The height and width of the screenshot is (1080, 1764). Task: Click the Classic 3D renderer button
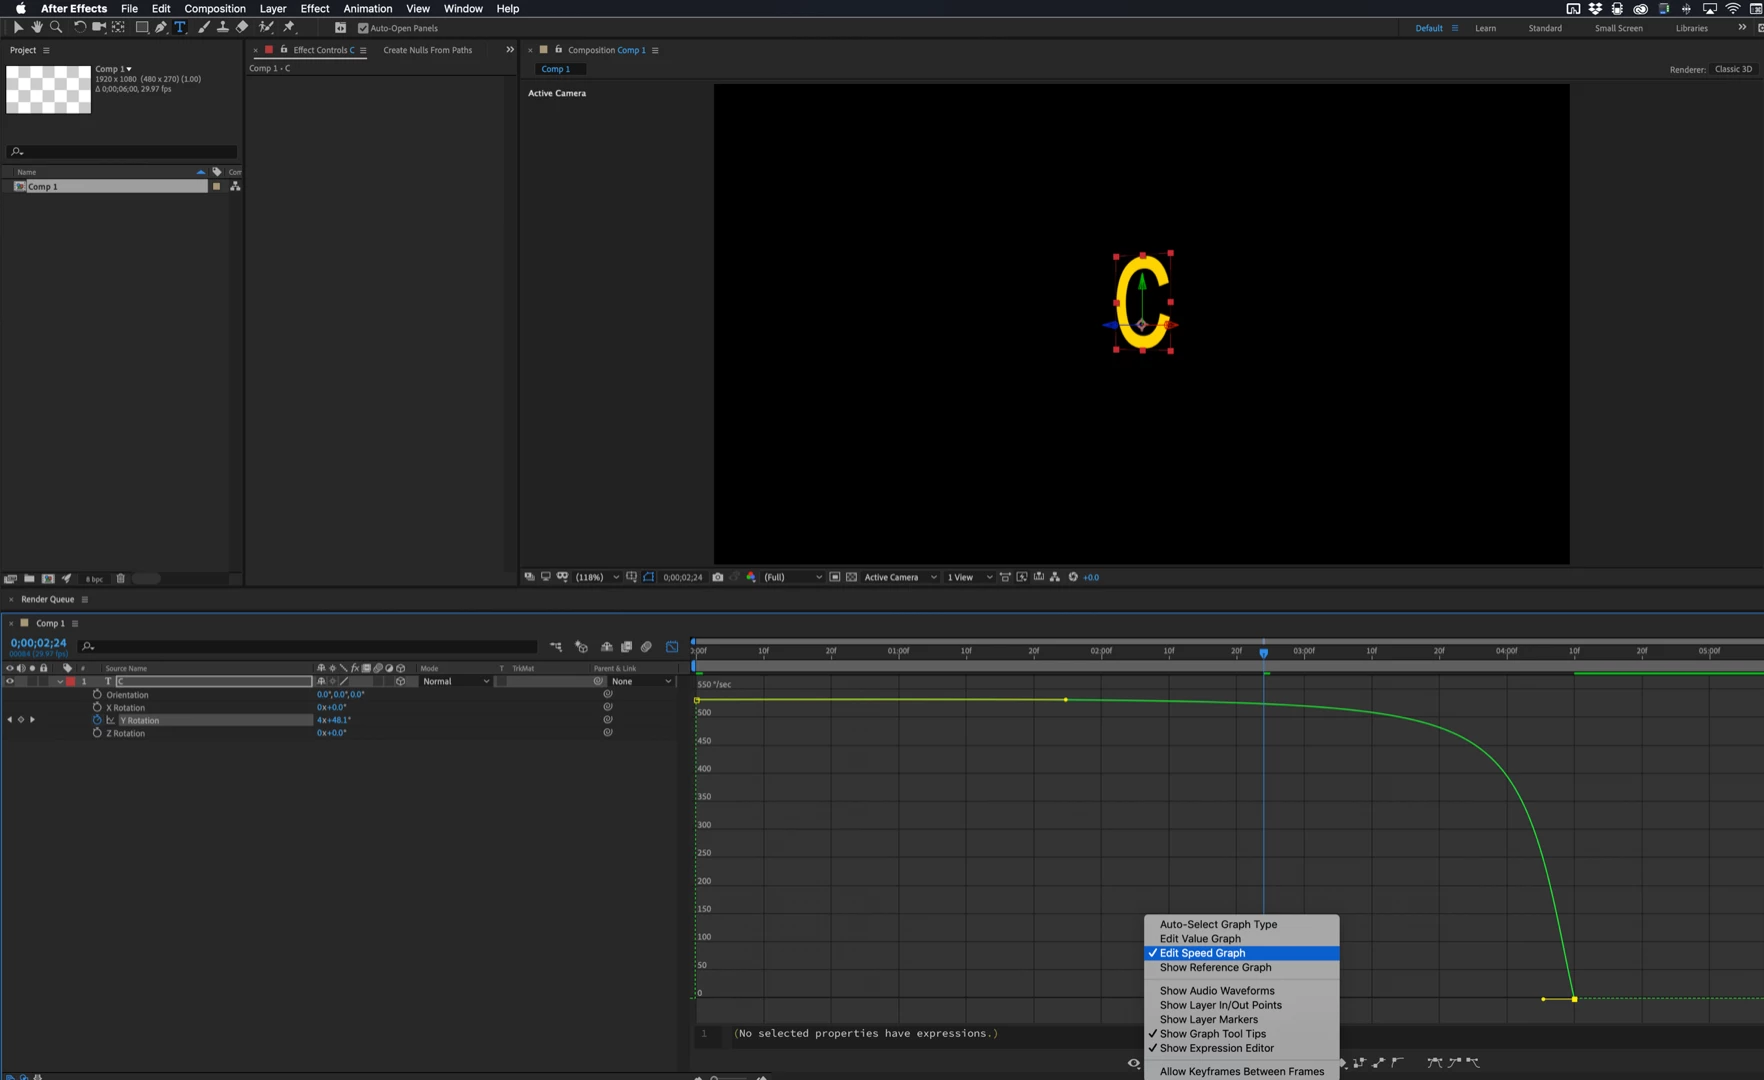click(1733, 69)
